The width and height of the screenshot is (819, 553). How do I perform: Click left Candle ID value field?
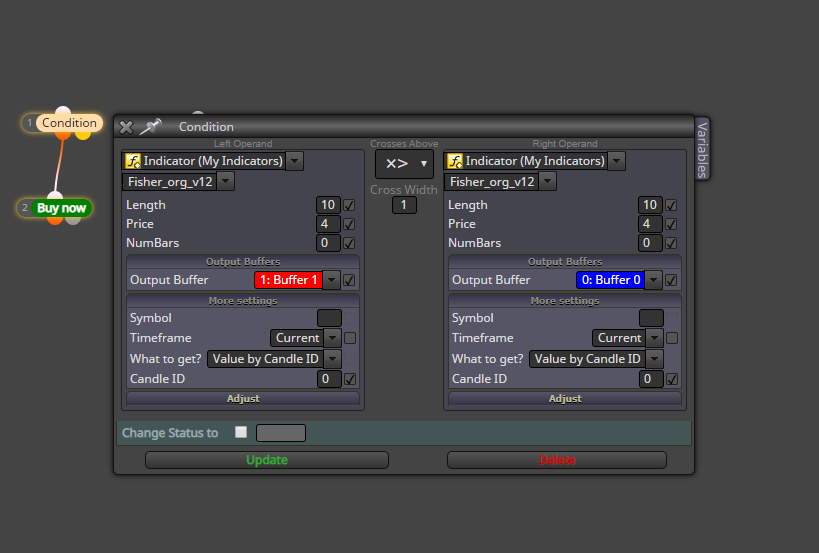tap(329, 379)
